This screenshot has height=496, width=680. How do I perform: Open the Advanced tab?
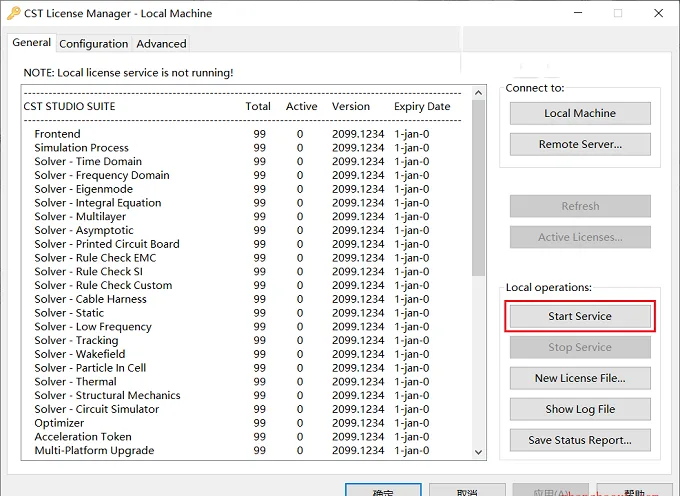click(161, 44)
